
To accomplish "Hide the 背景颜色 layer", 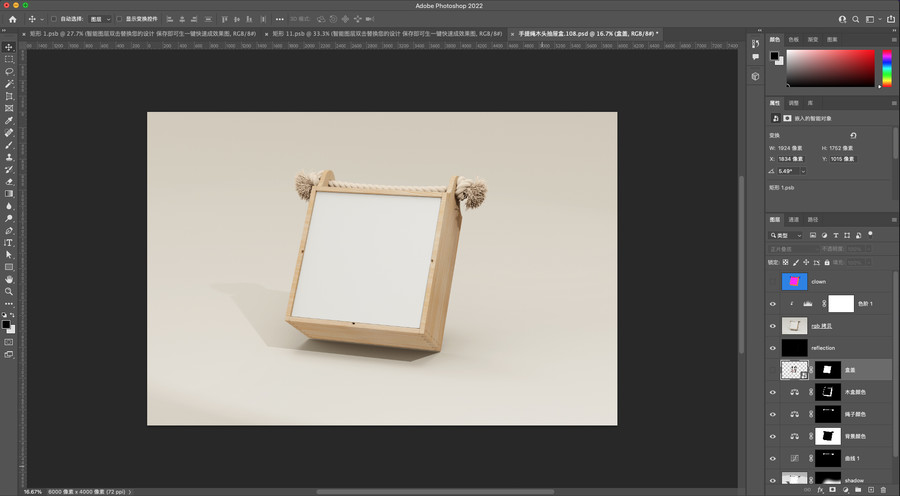I will [x=773, y=436].
